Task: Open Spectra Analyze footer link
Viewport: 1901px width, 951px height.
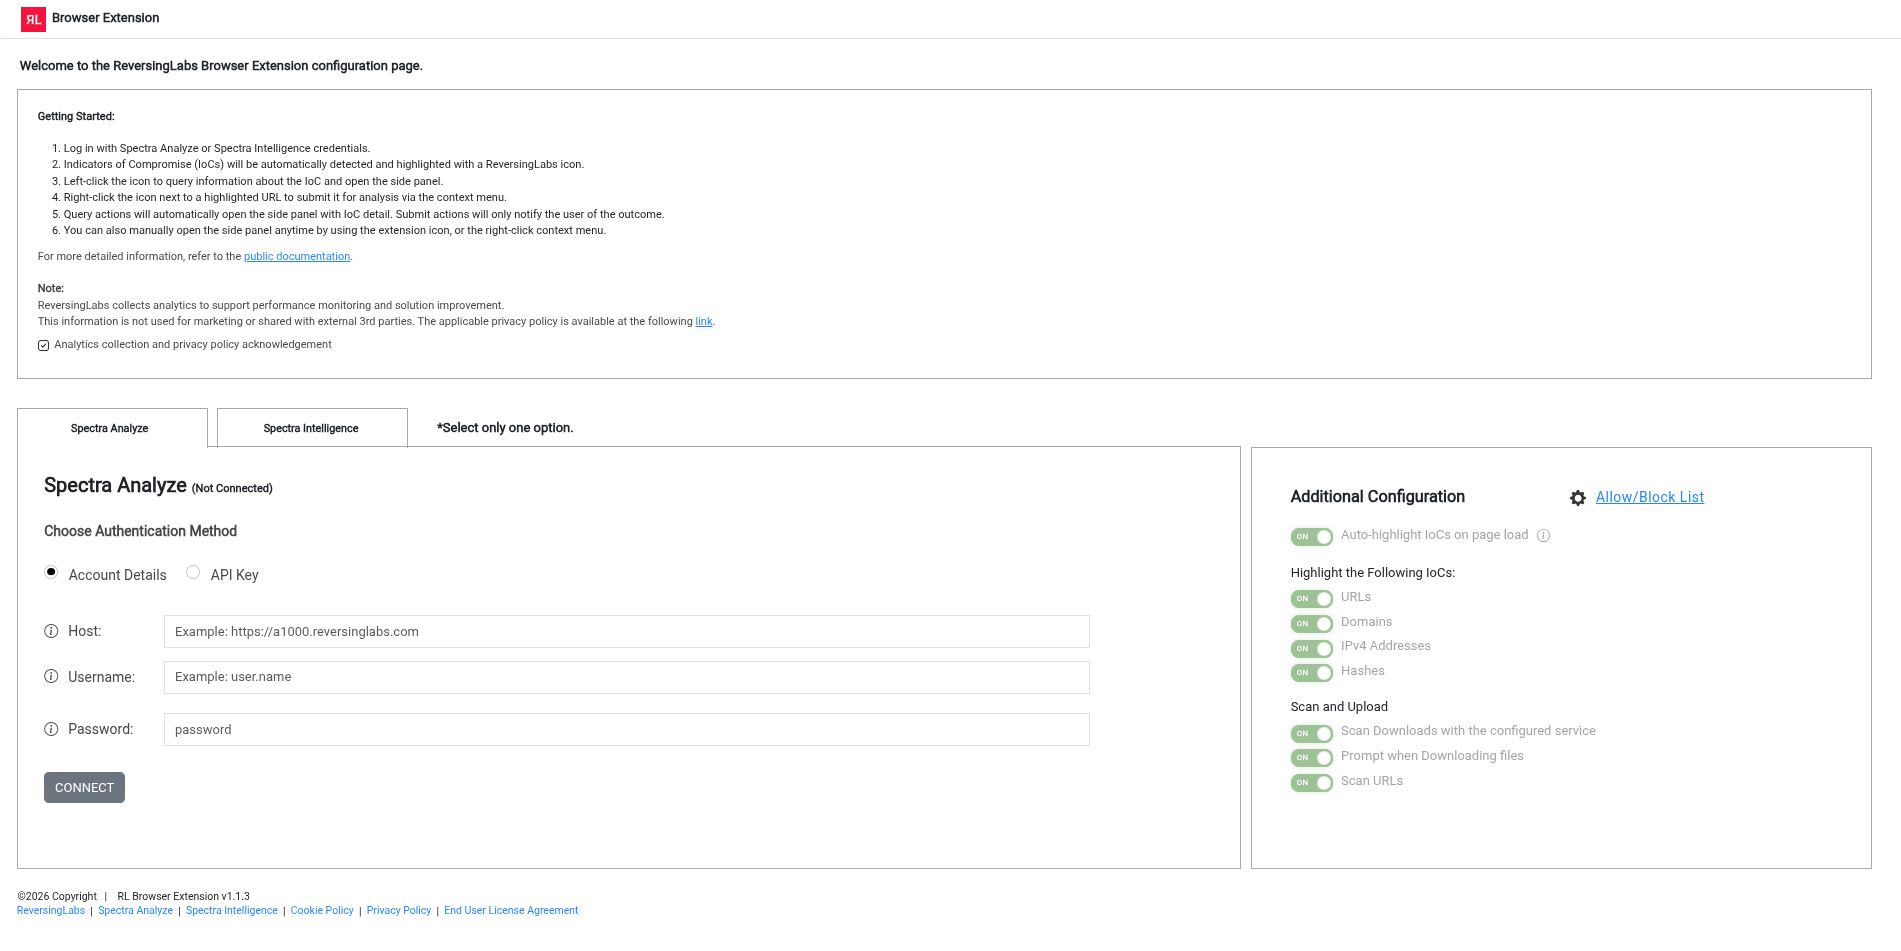Action: (135, 911)
